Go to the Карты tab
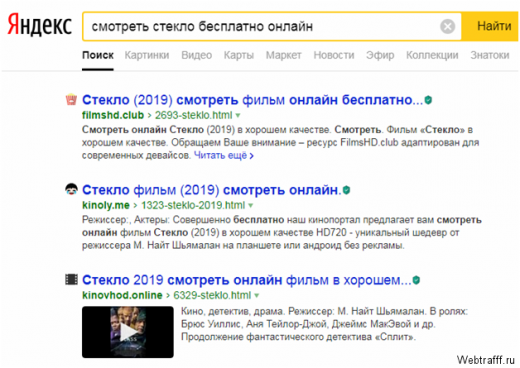This screenshot has height=368, width=520. point(239,55)
